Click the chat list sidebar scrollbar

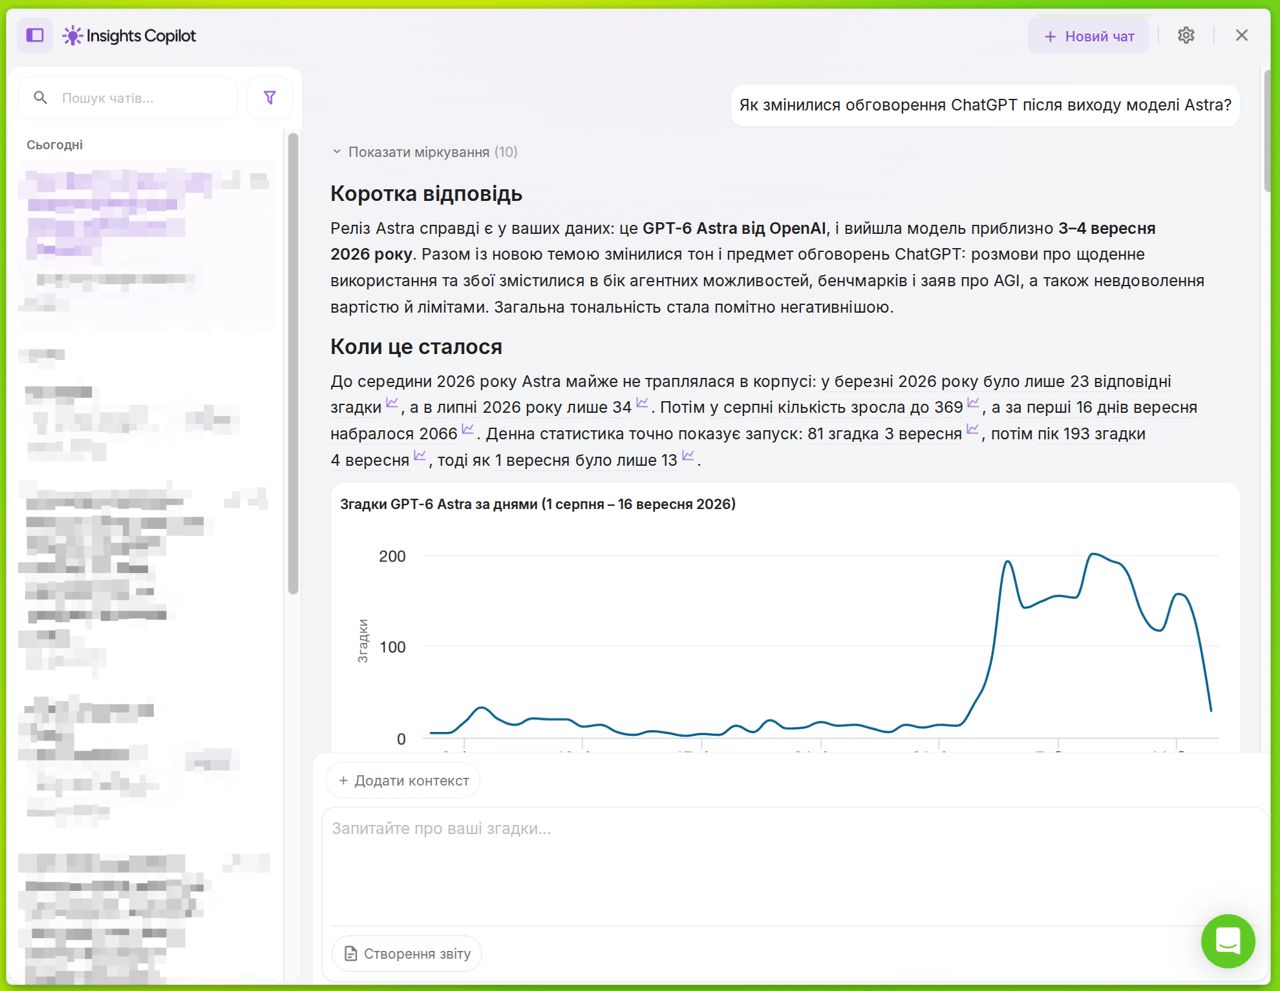pyautogui.click(x=293, y=365)
